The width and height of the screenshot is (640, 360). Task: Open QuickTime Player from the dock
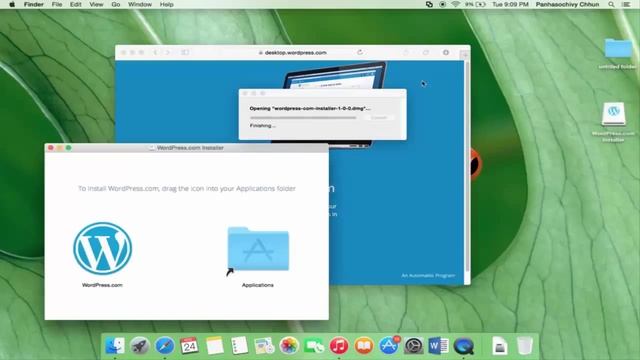click(x=463, y=346)
